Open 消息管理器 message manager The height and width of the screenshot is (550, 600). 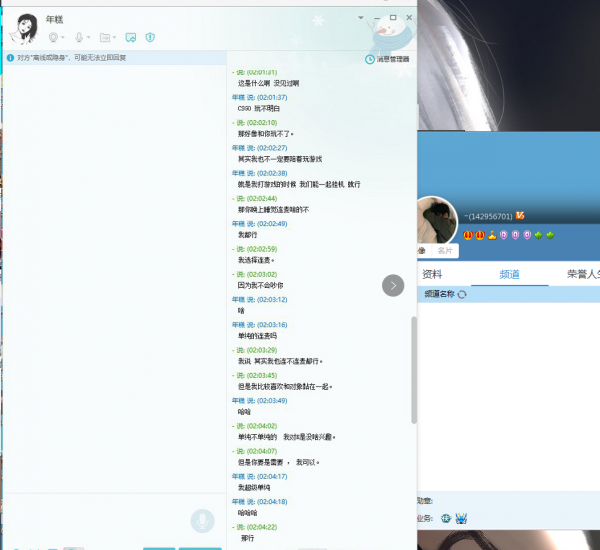tap(387, 59)
